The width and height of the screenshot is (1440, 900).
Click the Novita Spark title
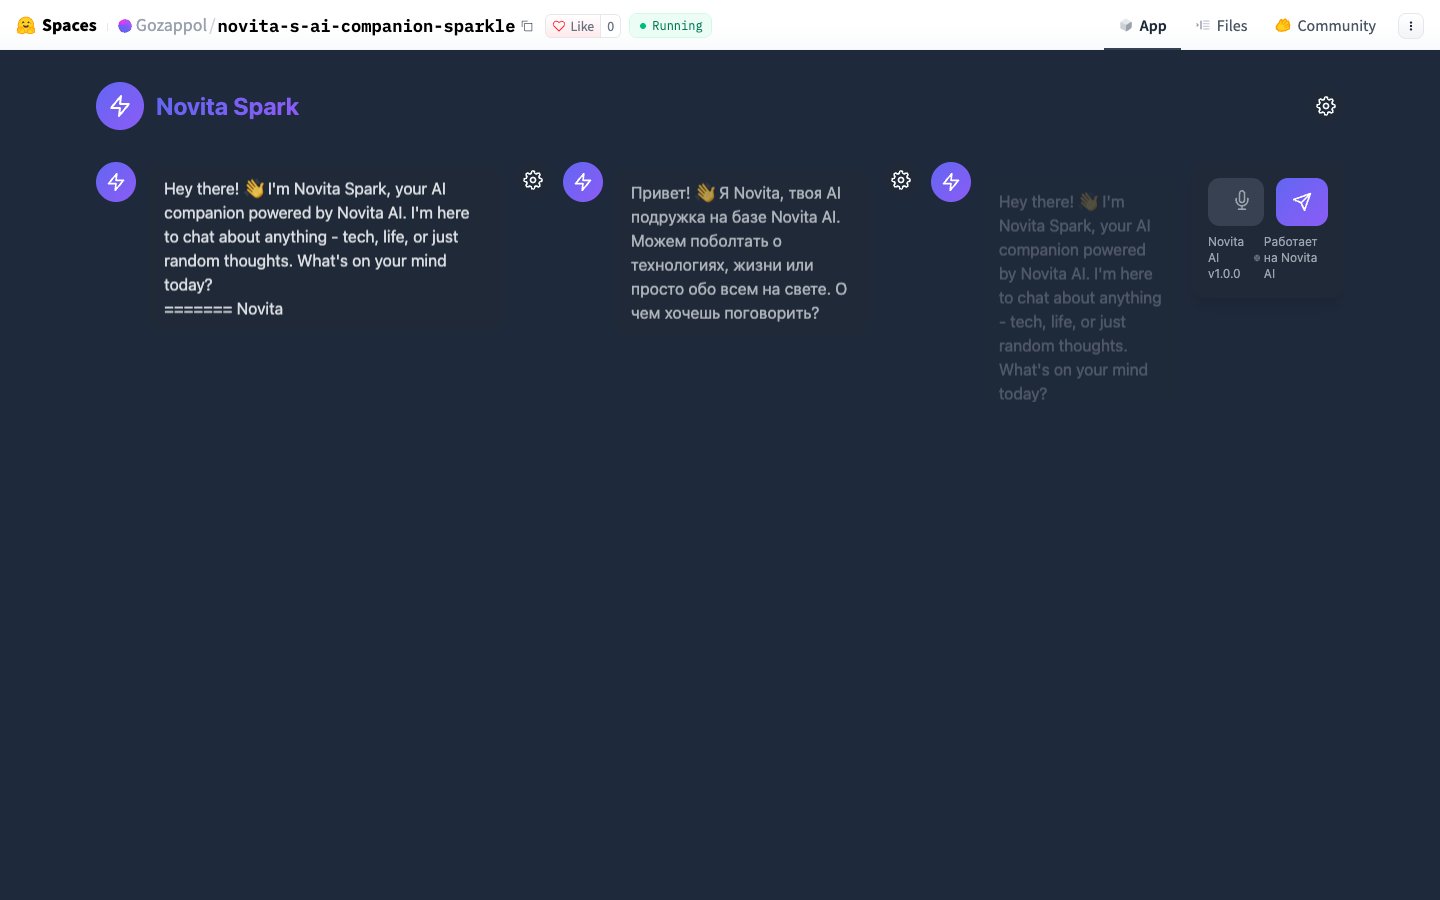[x=227, y=106]
